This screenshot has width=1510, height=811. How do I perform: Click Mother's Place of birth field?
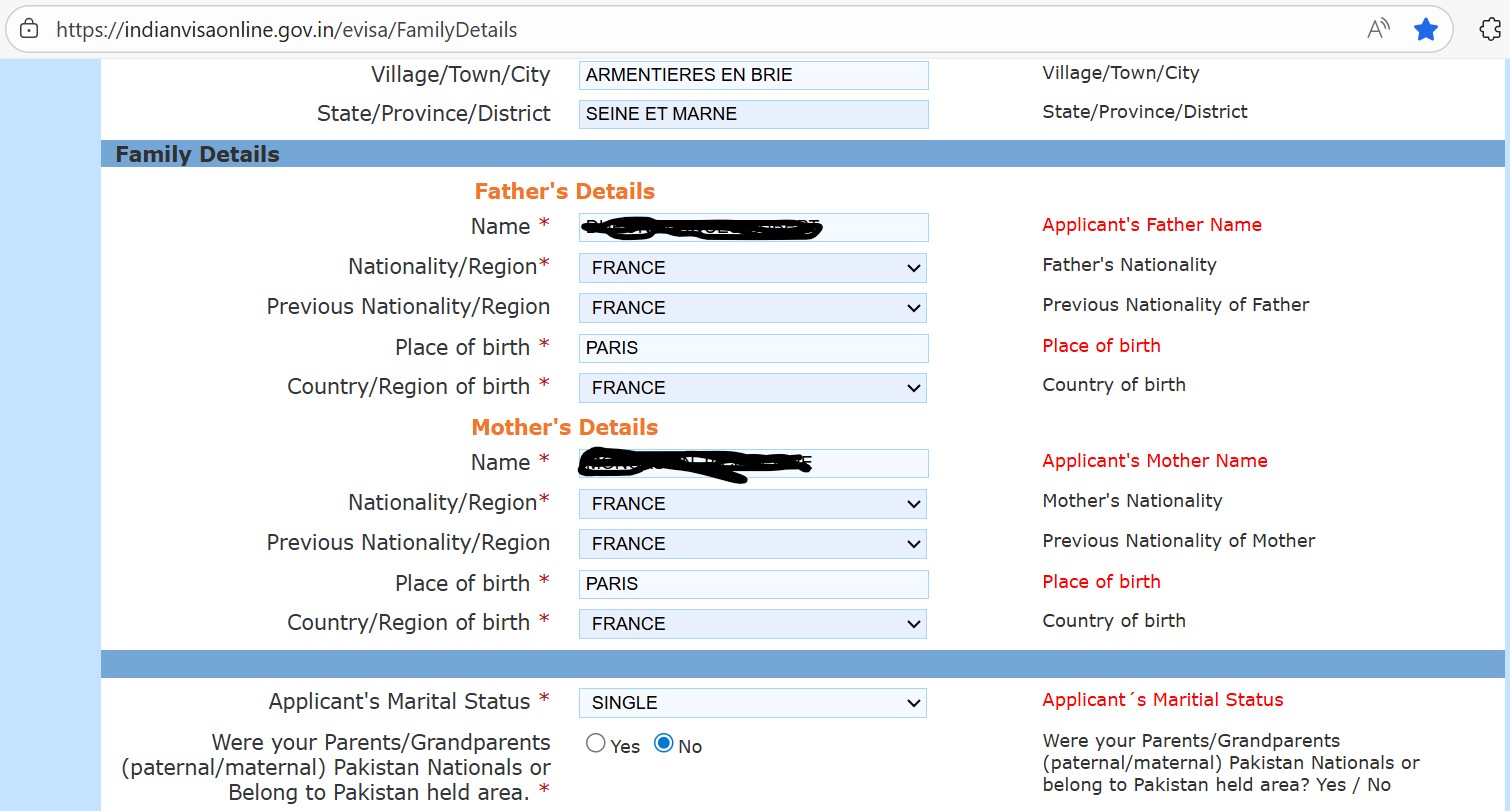pos(753,584)
